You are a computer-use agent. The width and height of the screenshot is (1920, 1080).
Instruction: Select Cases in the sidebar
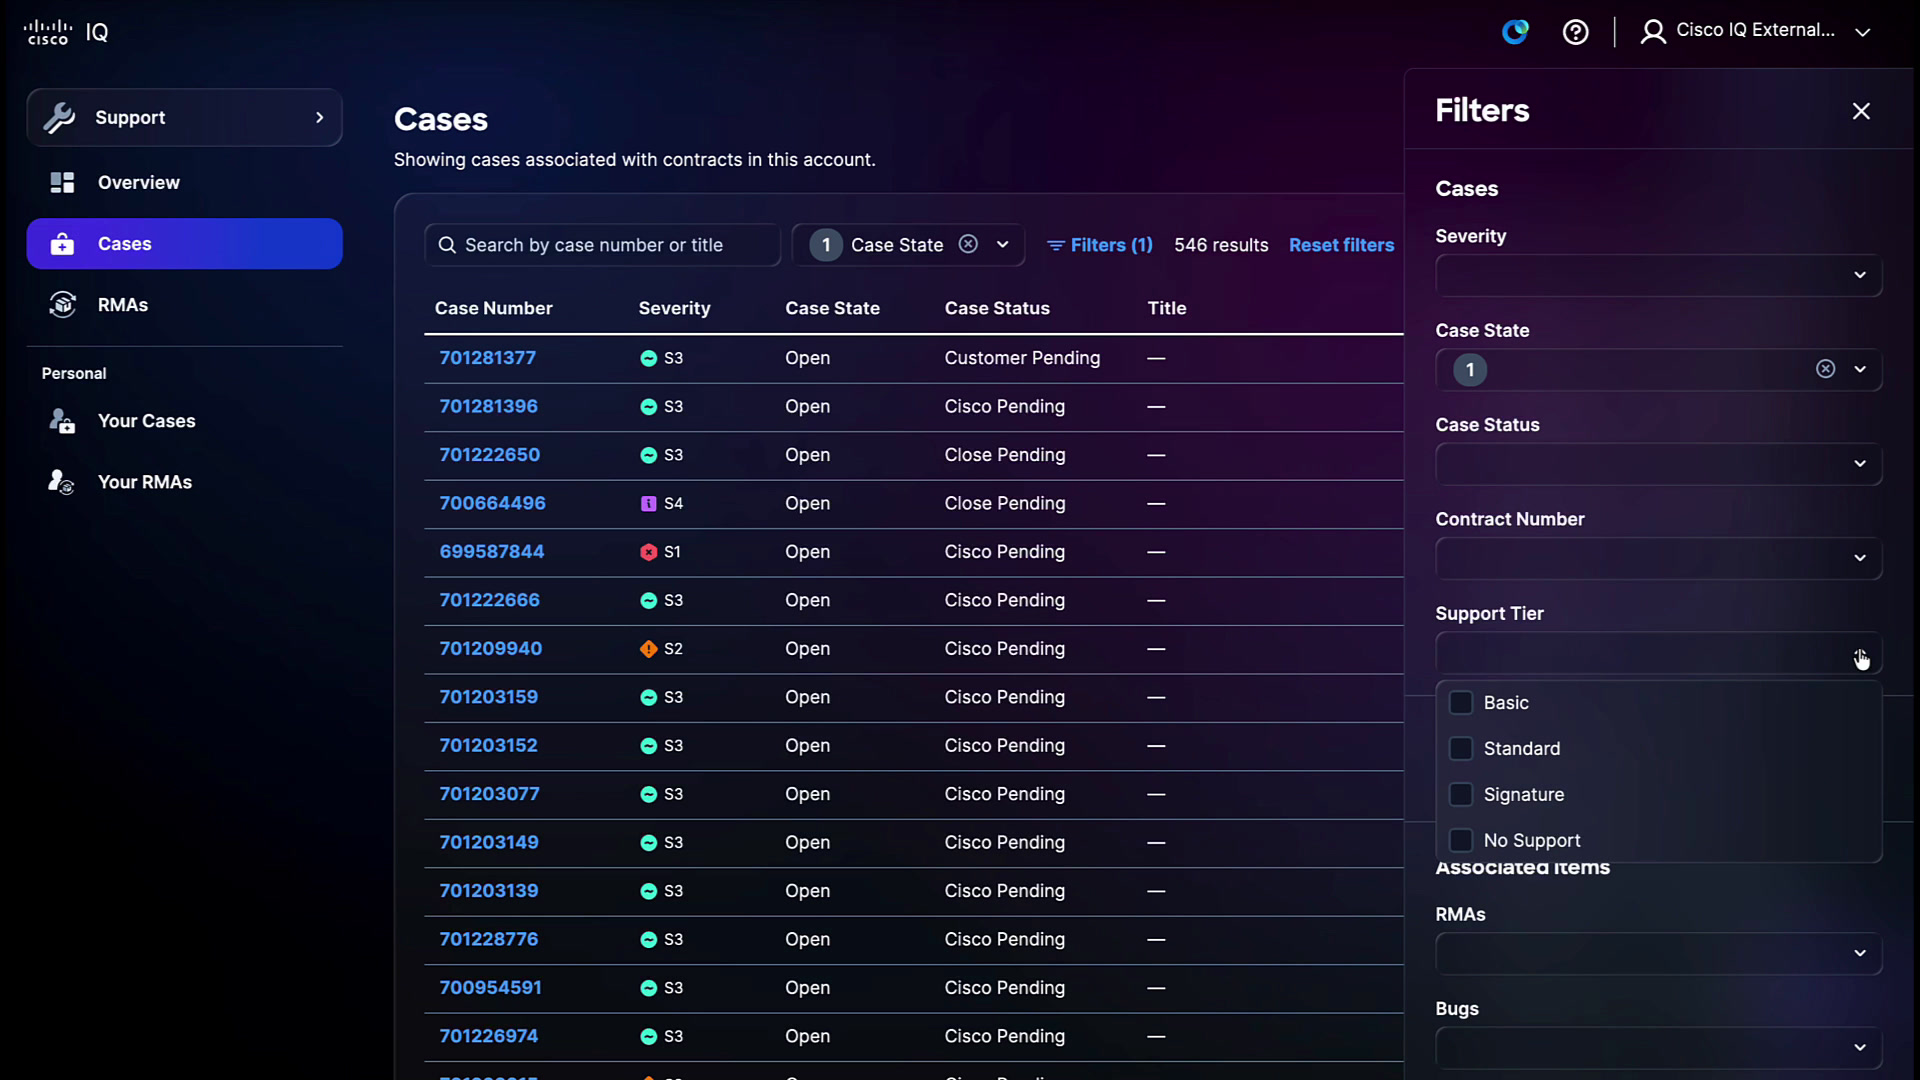[x=184, y=244]
